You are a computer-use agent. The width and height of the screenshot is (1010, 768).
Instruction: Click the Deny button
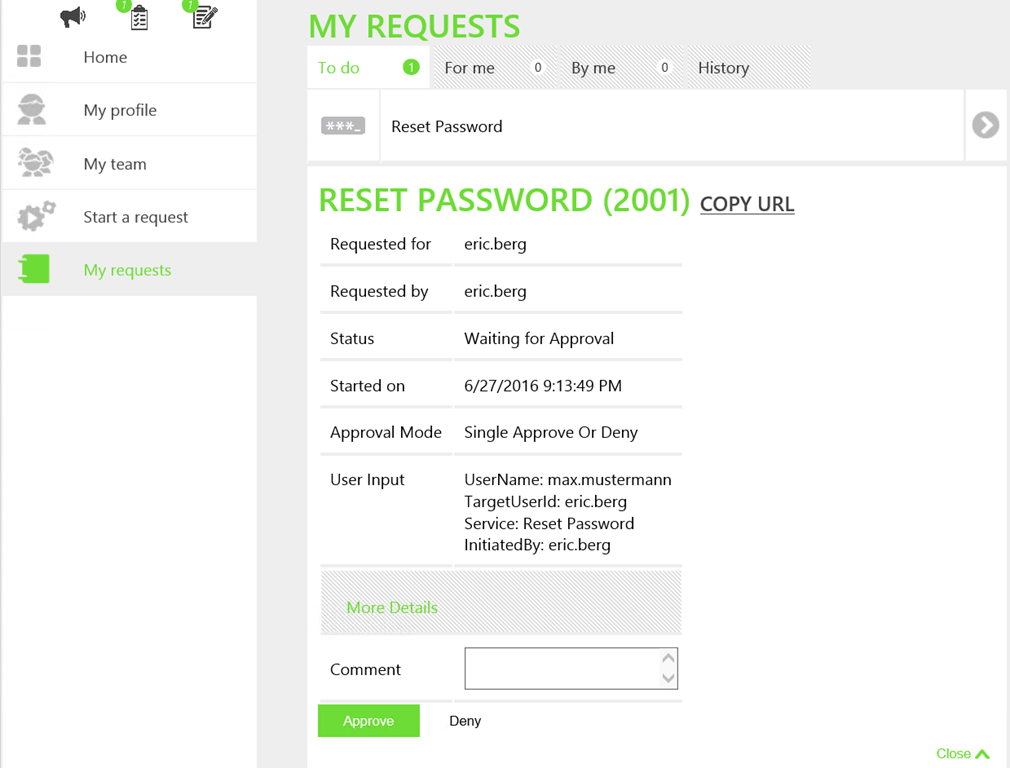[465, 721]
